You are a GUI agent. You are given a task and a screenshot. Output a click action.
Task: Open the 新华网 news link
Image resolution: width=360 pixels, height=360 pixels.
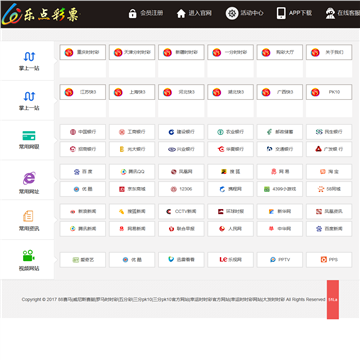click(280, 211)
